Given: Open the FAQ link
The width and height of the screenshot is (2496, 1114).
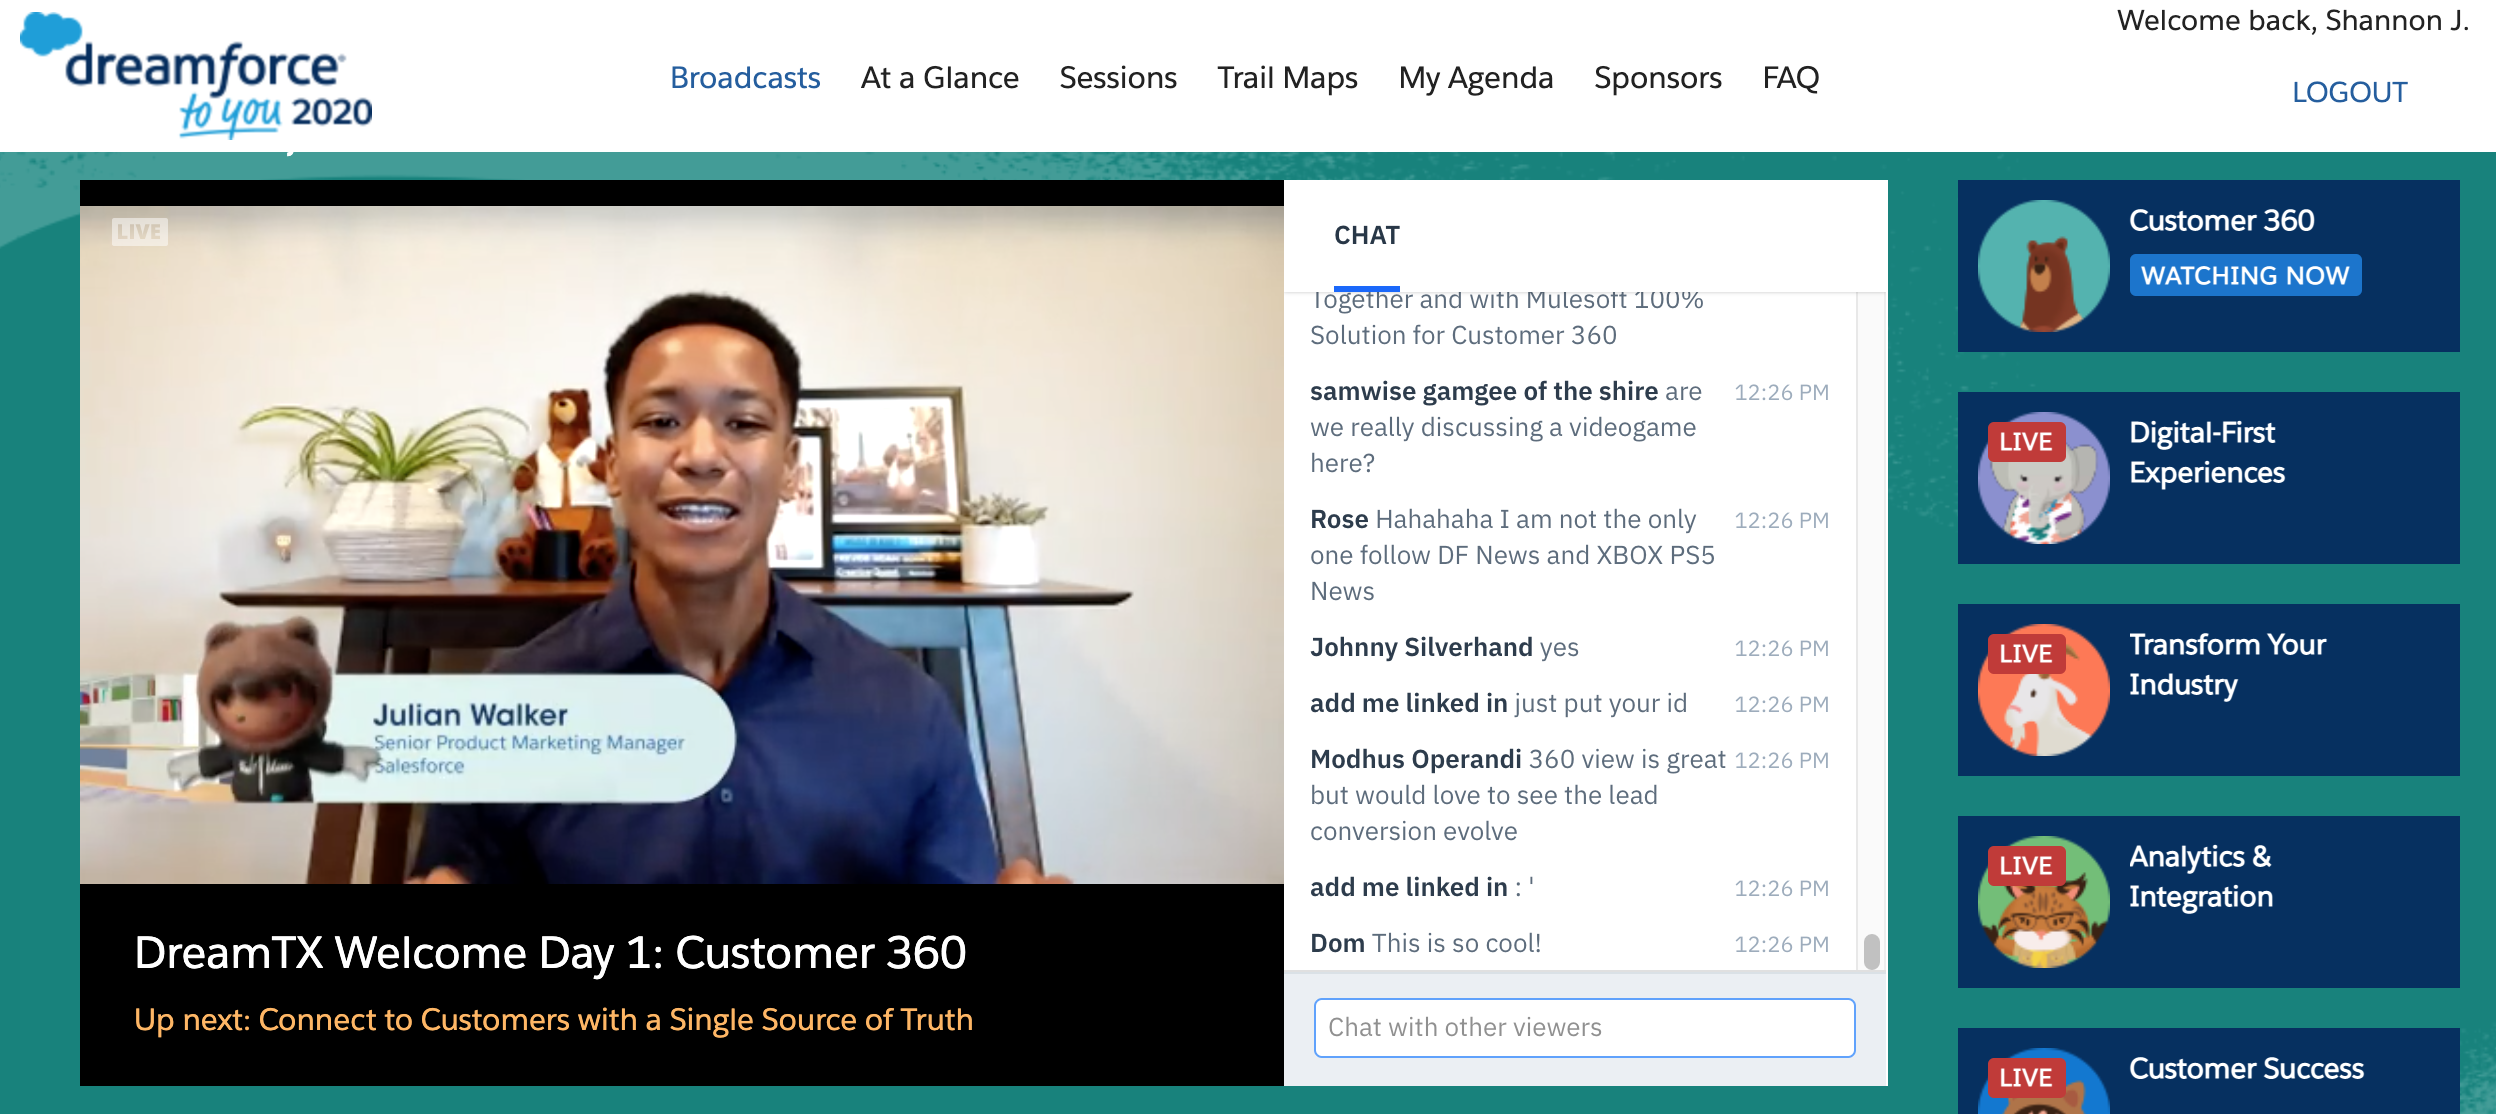Looking at the screenshot, I should coord(1790,78).
